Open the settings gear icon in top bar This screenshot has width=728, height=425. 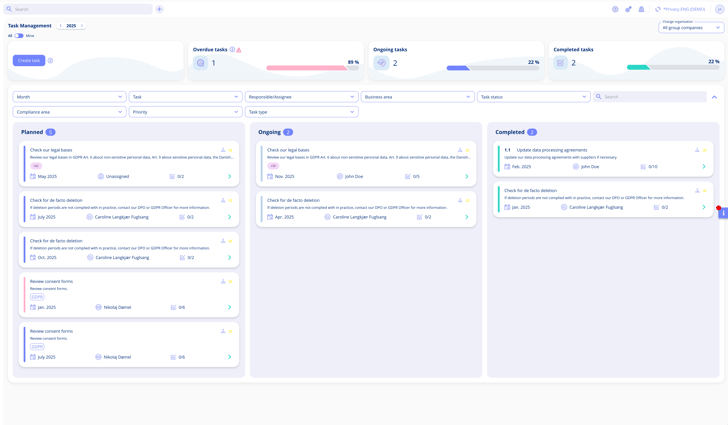tap(628, 9)
